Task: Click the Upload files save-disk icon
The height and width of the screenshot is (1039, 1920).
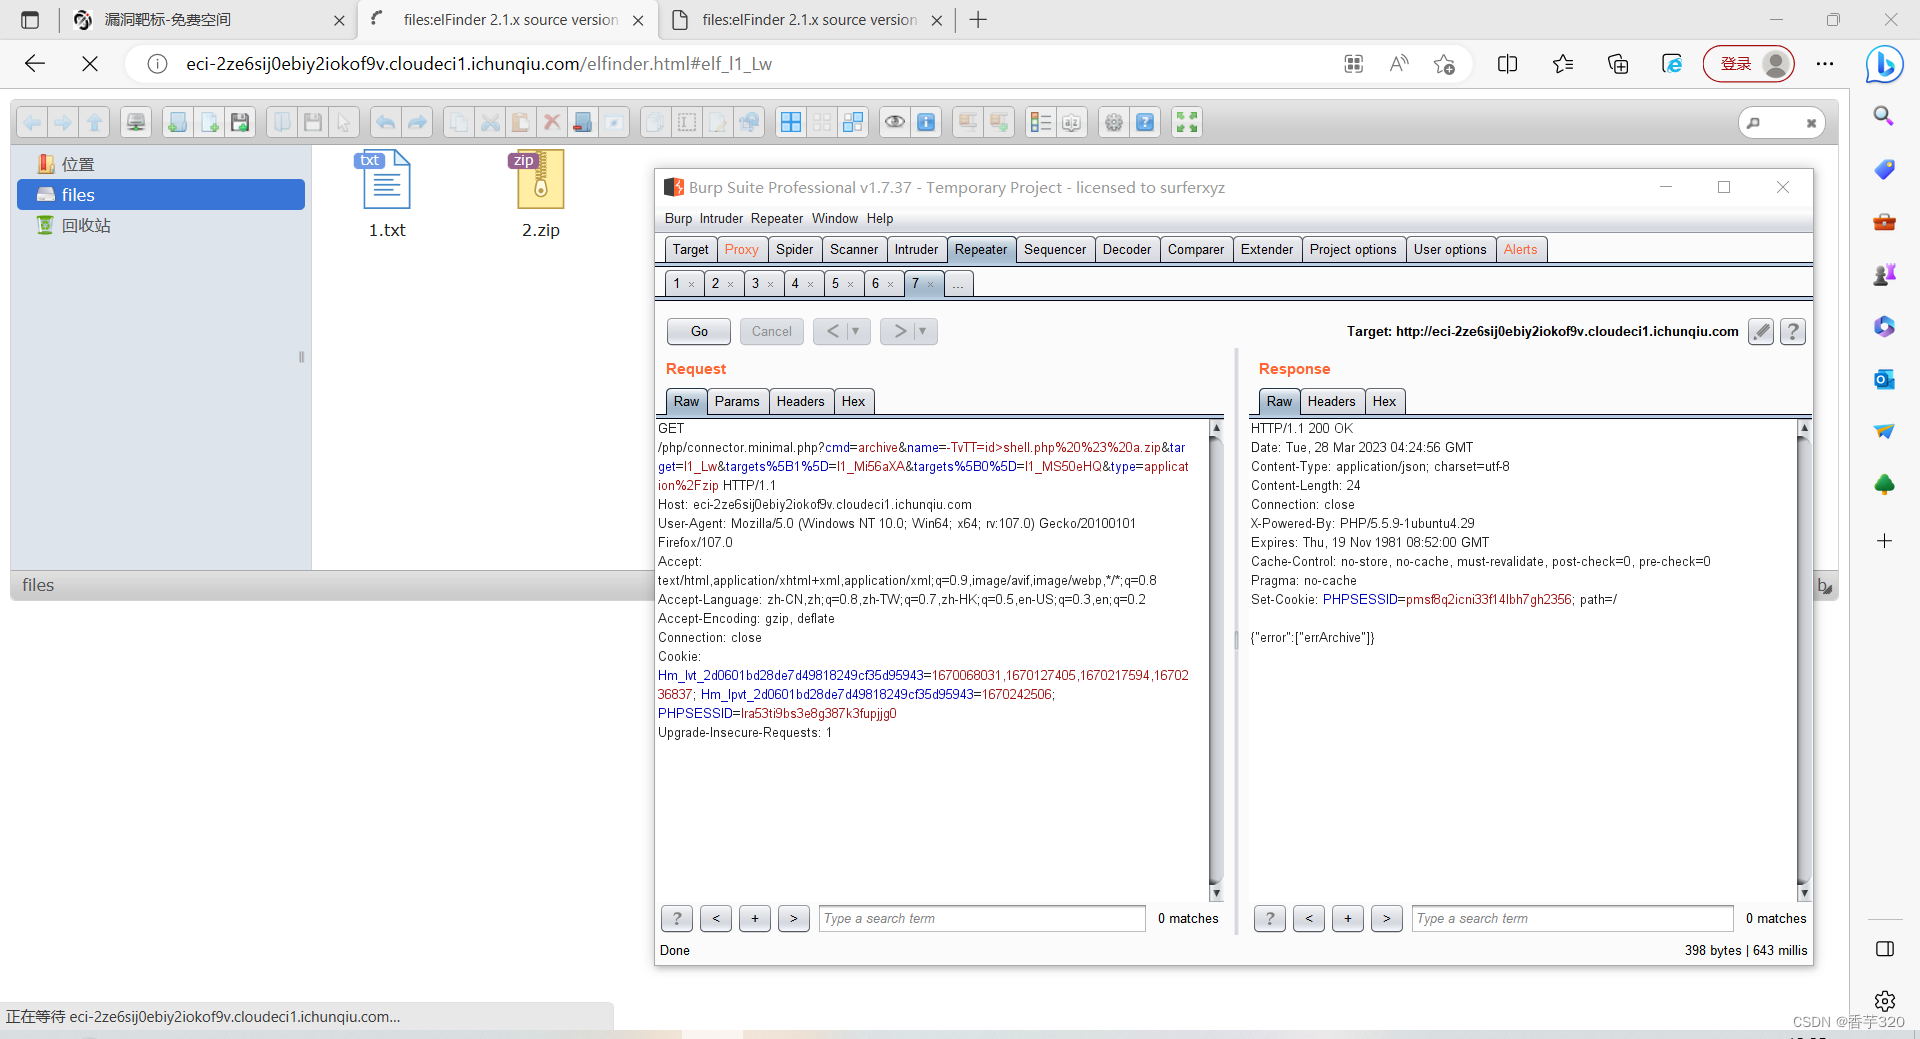Action: click(x=240, y=122)
